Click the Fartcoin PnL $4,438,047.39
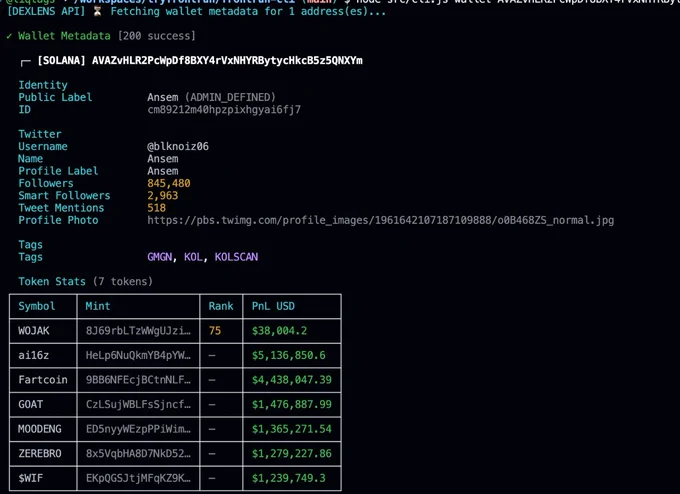This screenshot has width=680, height=494. 292,380
